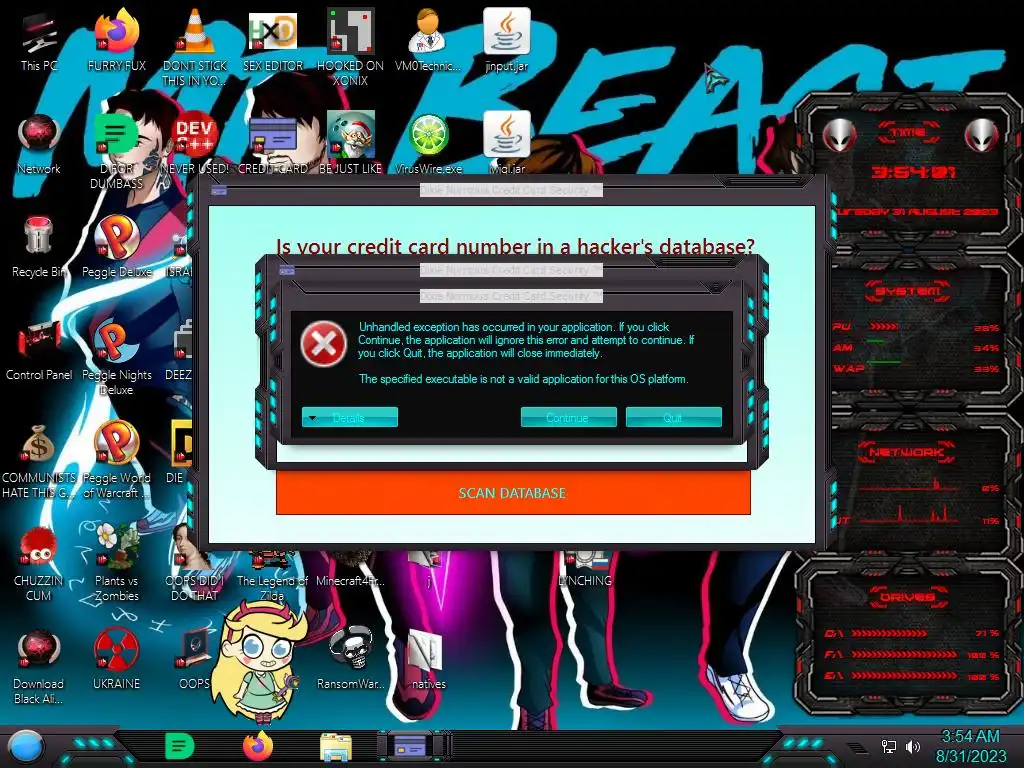Viewport: 1024px width, 768px height.
Task: Click the left alien head in TIME widget
Action: click(840, 136)
